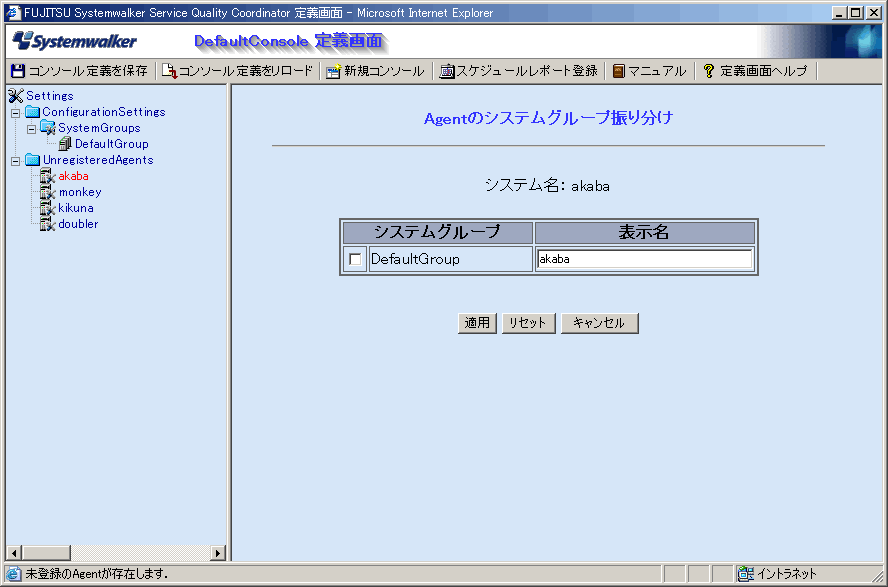
Task: Click the display name field containing akaba
Action: (x=644, y=260)
